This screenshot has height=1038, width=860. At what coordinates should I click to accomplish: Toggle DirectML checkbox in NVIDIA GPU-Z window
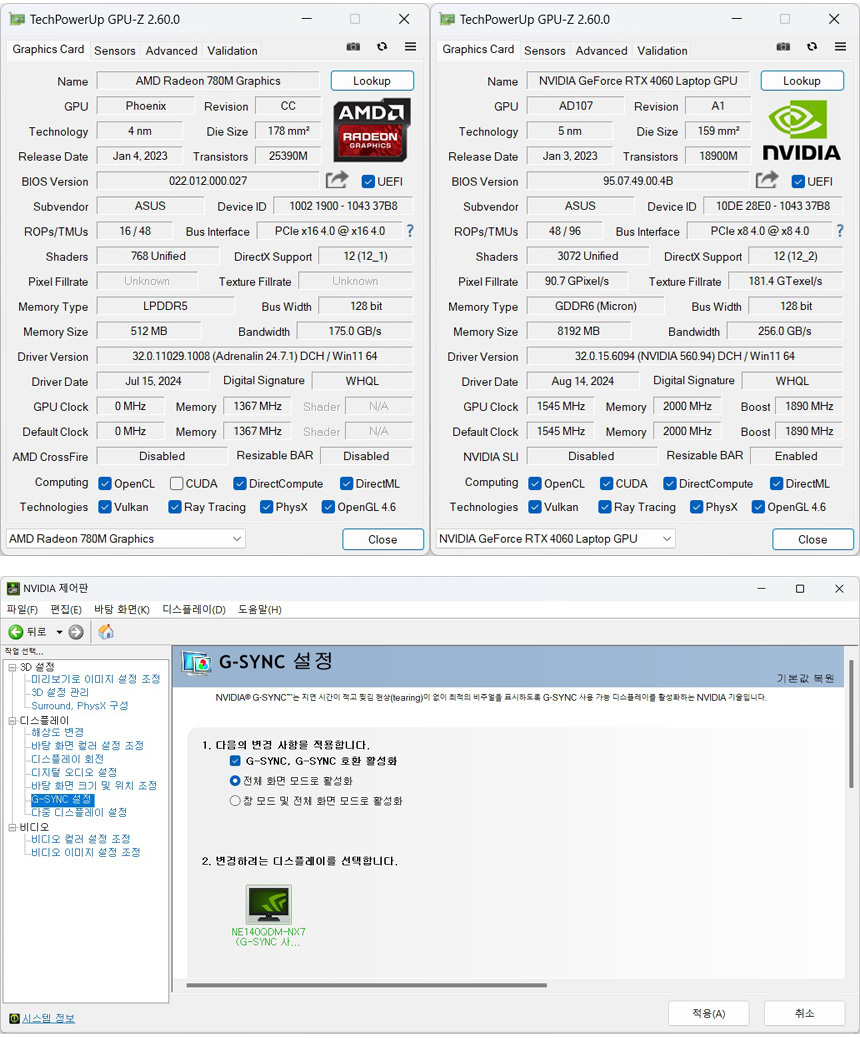click(777, 484)
